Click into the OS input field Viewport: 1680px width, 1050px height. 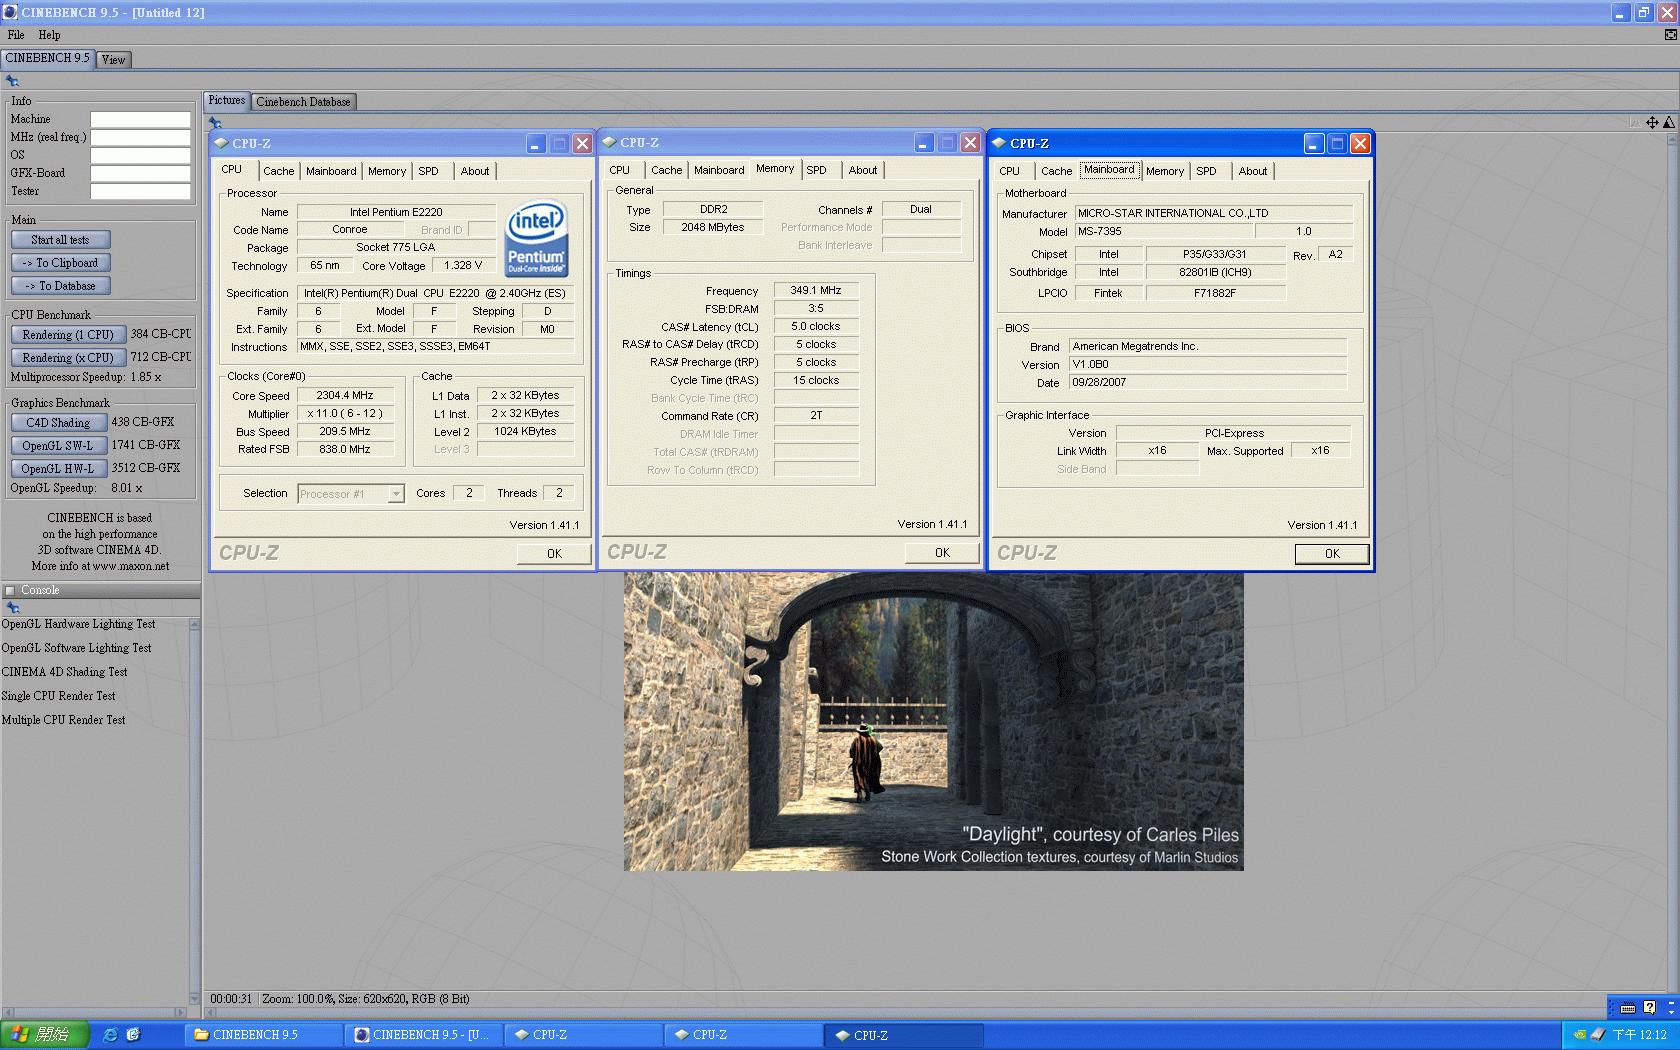(140, 155)
